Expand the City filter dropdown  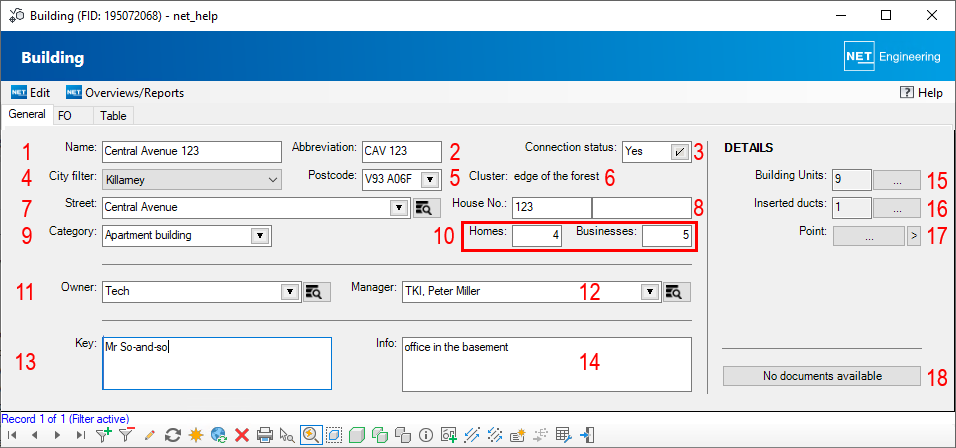(x=274, y=180)
